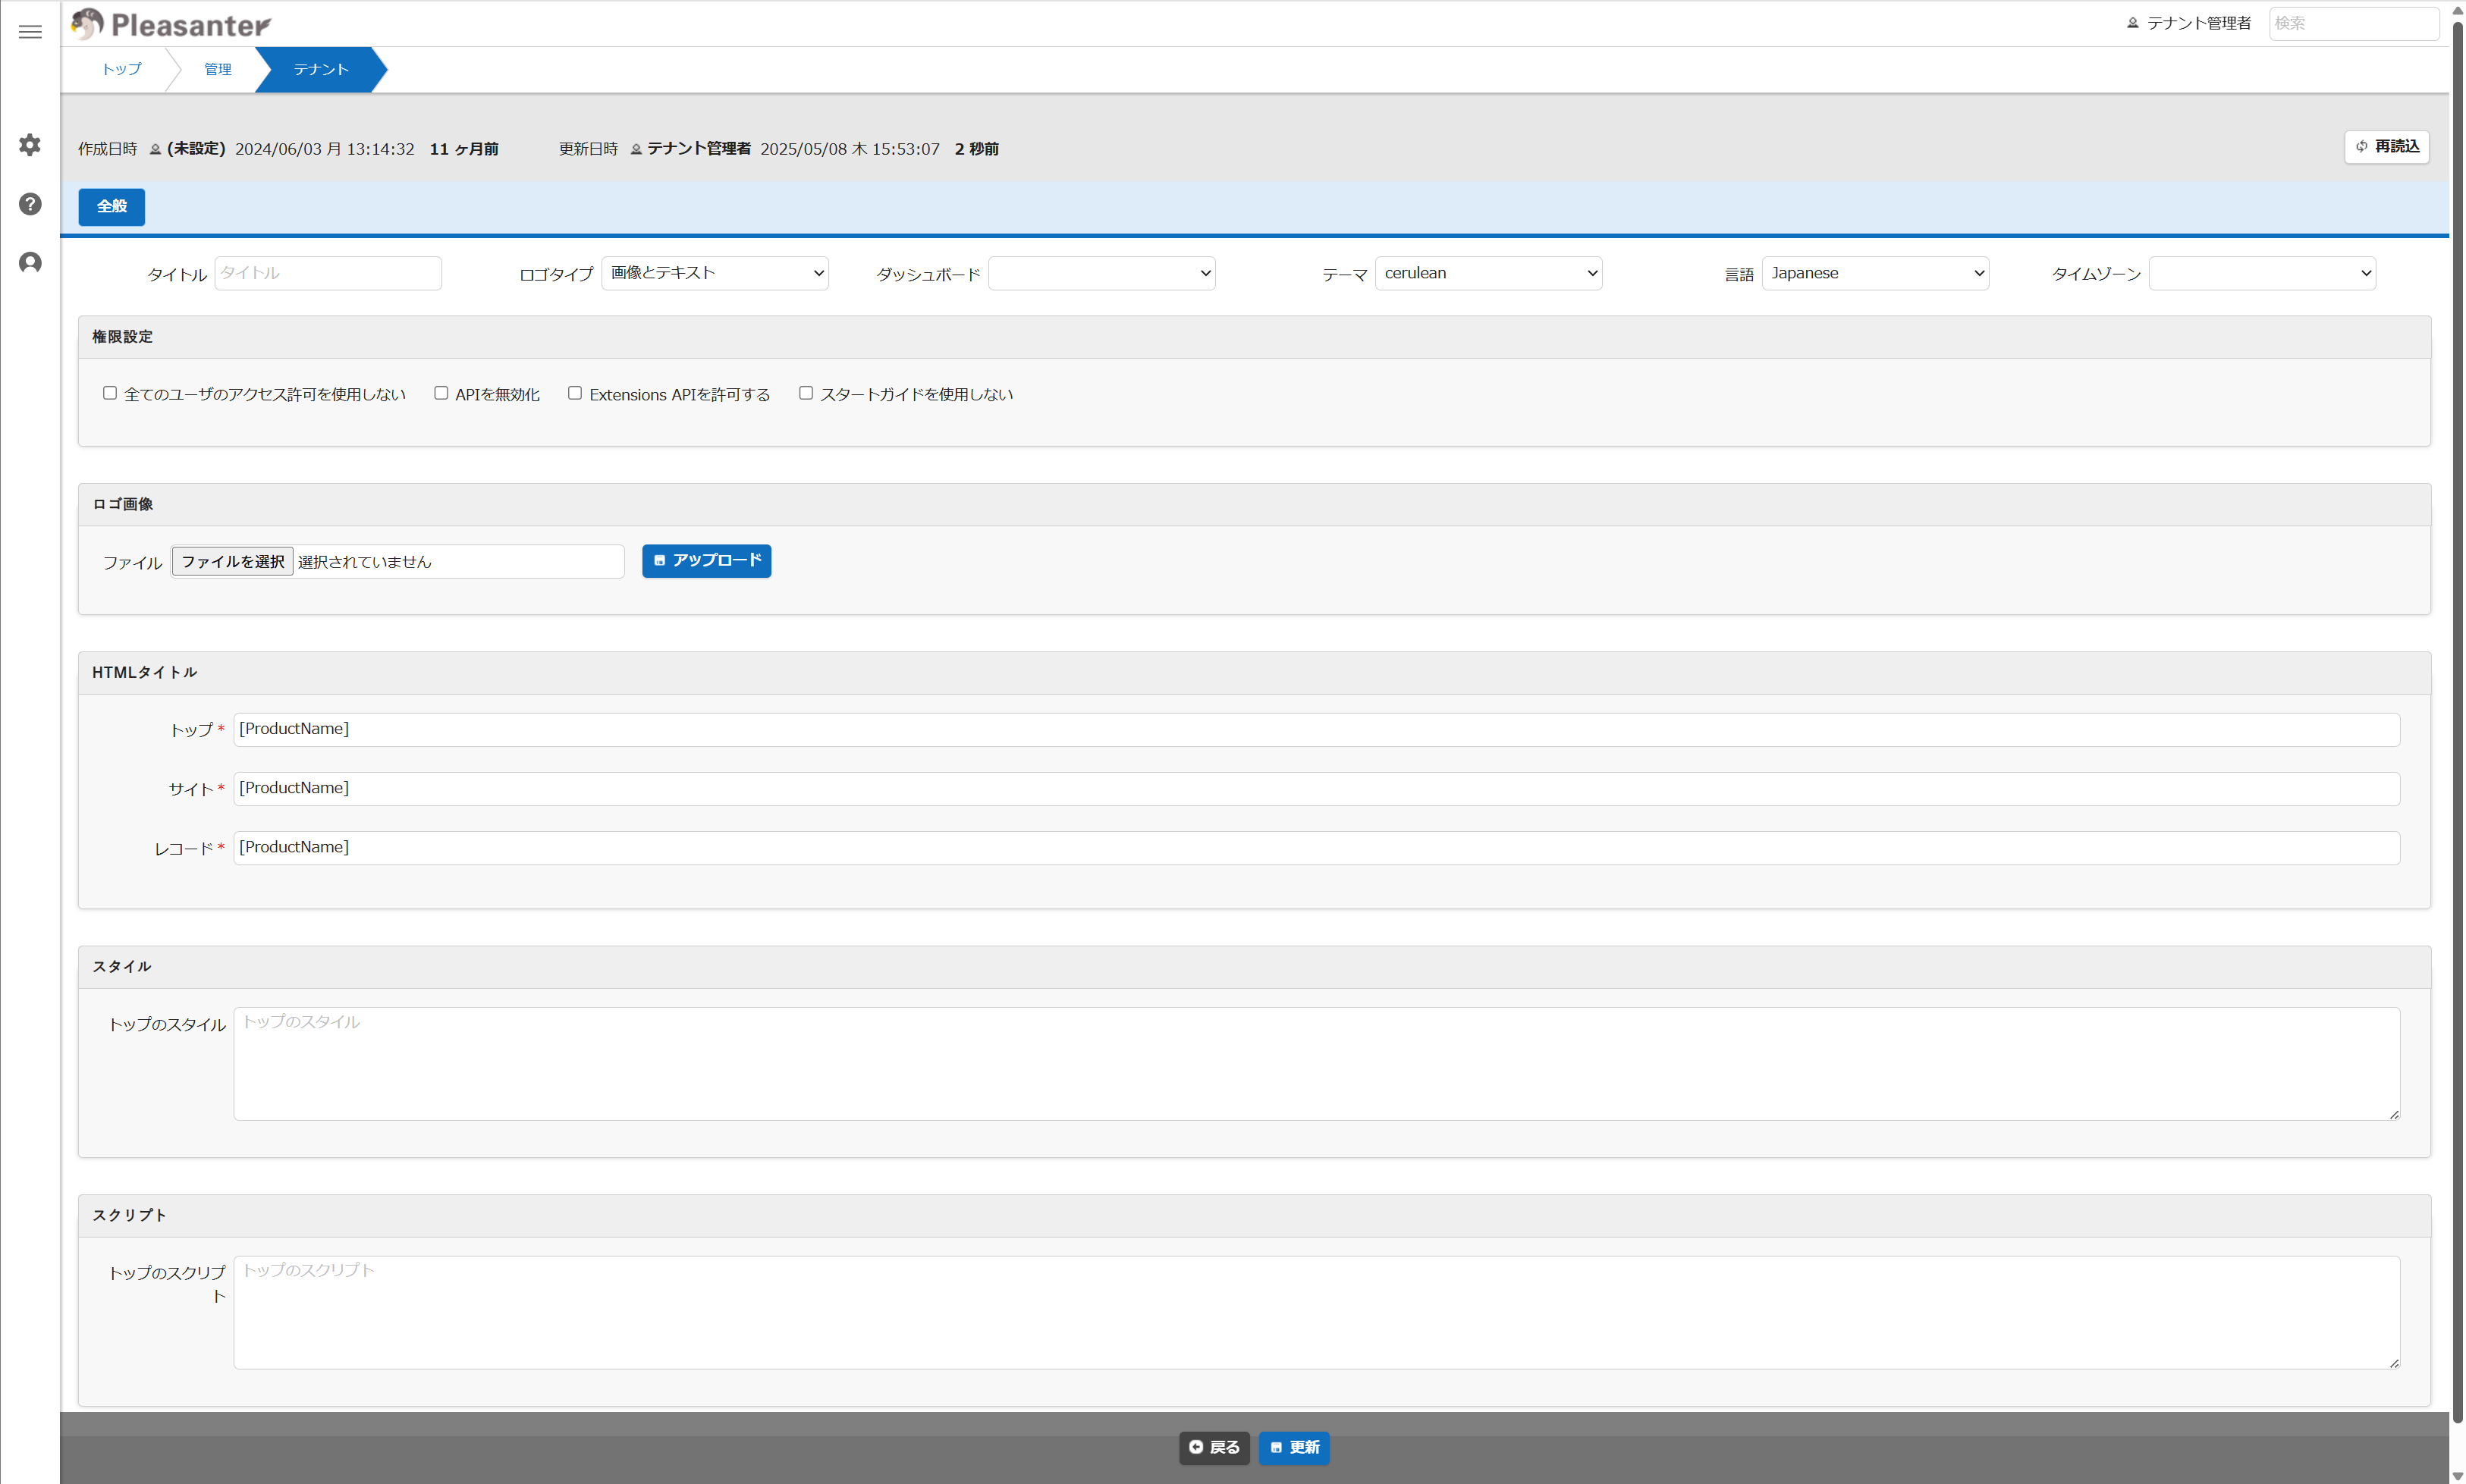Image resolution: width=2466 pixels, height=1484 pixels.
Task: Check APIを無効化 checkbox
Action: click(x=441, y=394)
